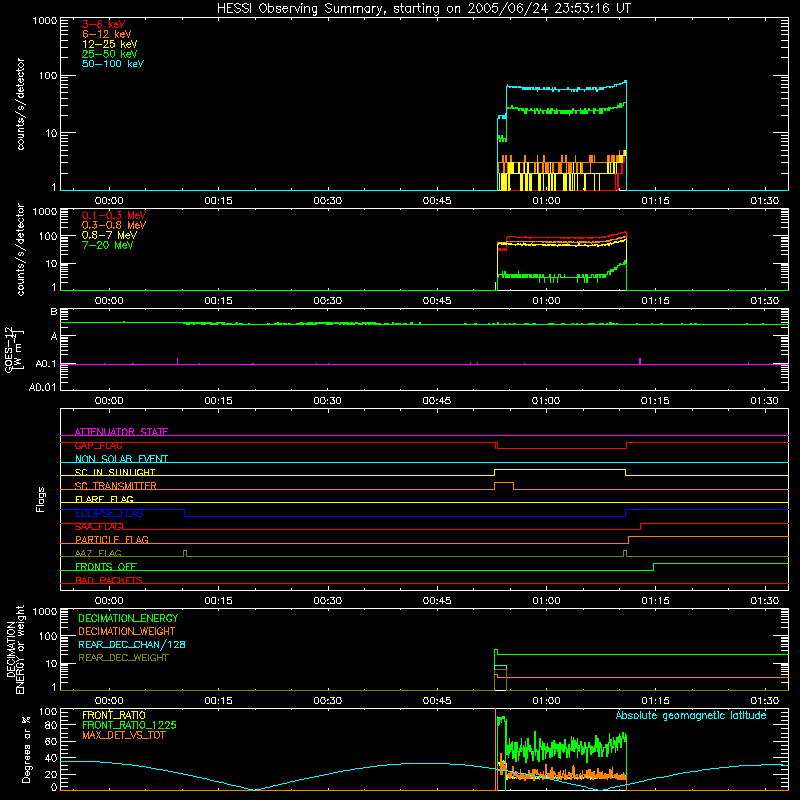
Task: Select the ATTENUATOR_STATE flag label
Action: pos(121,432)
